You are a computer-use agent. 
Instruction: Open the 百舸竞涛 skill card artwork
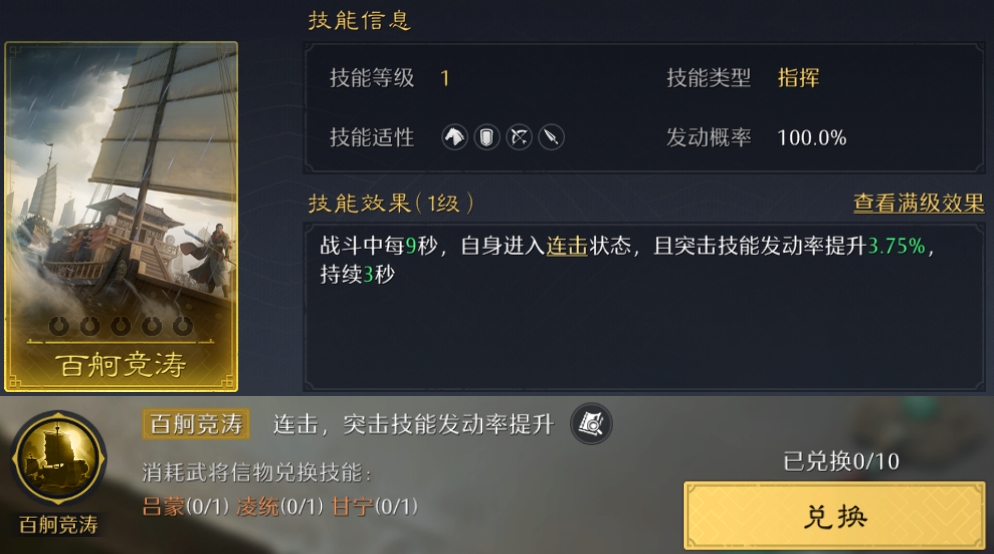pos(121,217)
